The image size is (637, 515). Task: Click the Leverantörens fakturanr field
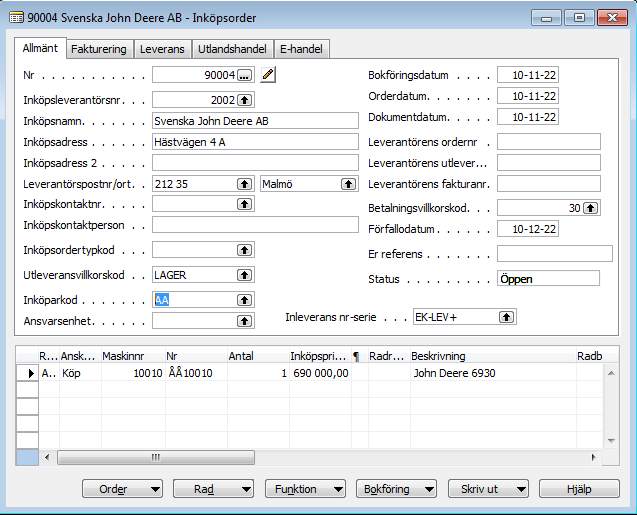(548, 184)
